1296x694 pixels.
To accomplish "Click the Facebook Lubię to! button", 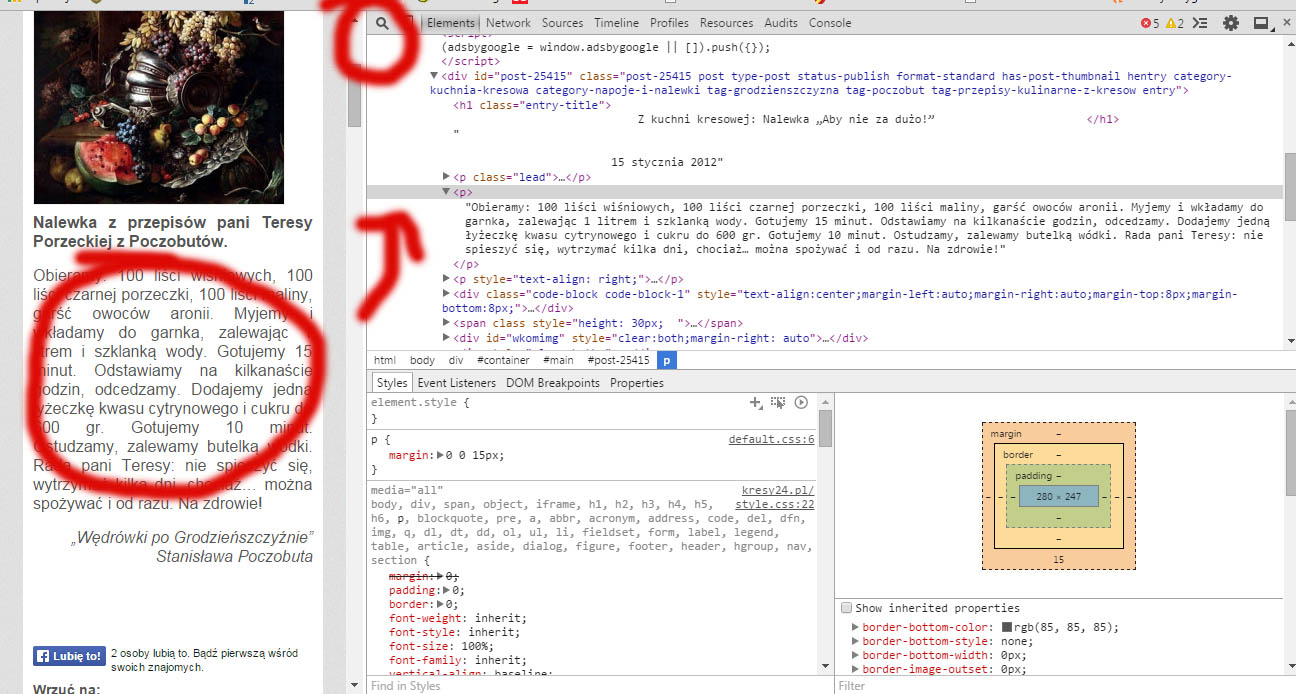I will pos(69,657).
